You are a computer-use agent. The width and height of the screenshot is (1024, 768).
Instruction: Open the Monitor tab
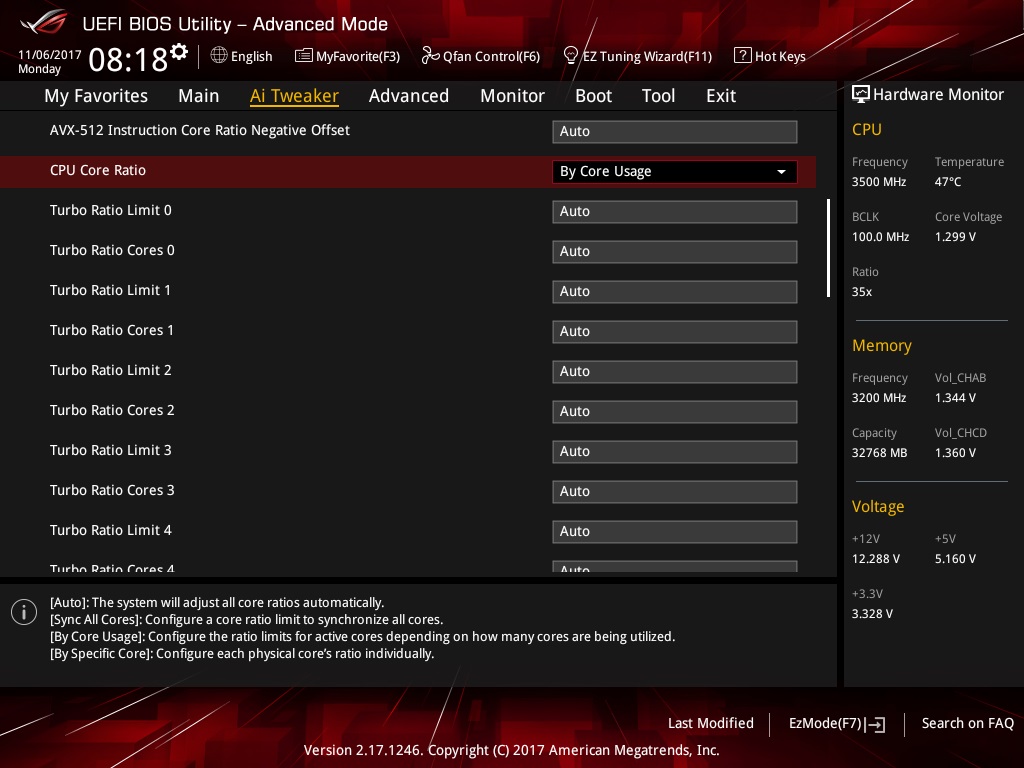(512, 96)
